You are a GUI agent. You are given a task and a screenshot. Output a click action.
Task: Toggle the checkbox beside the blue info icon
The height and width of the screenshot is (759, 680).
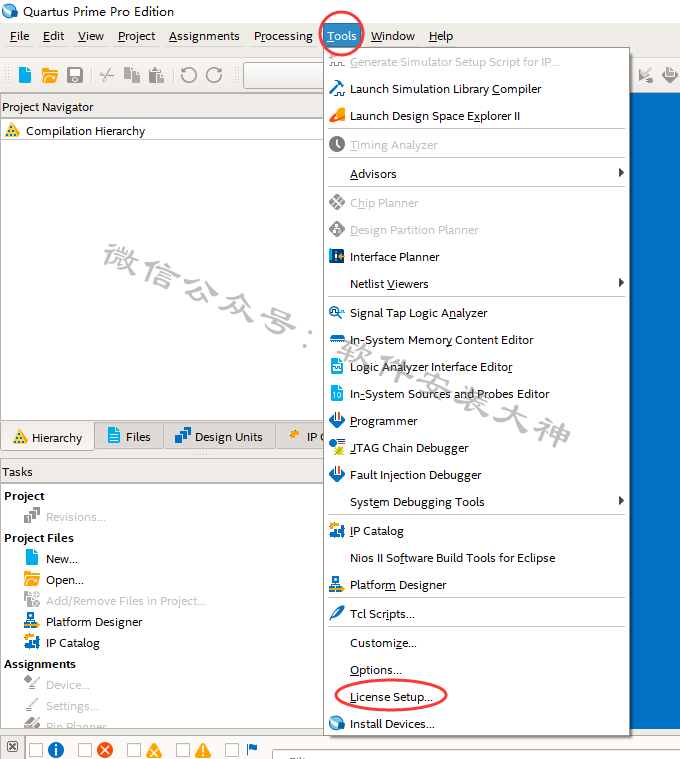[x=36, y=750]
